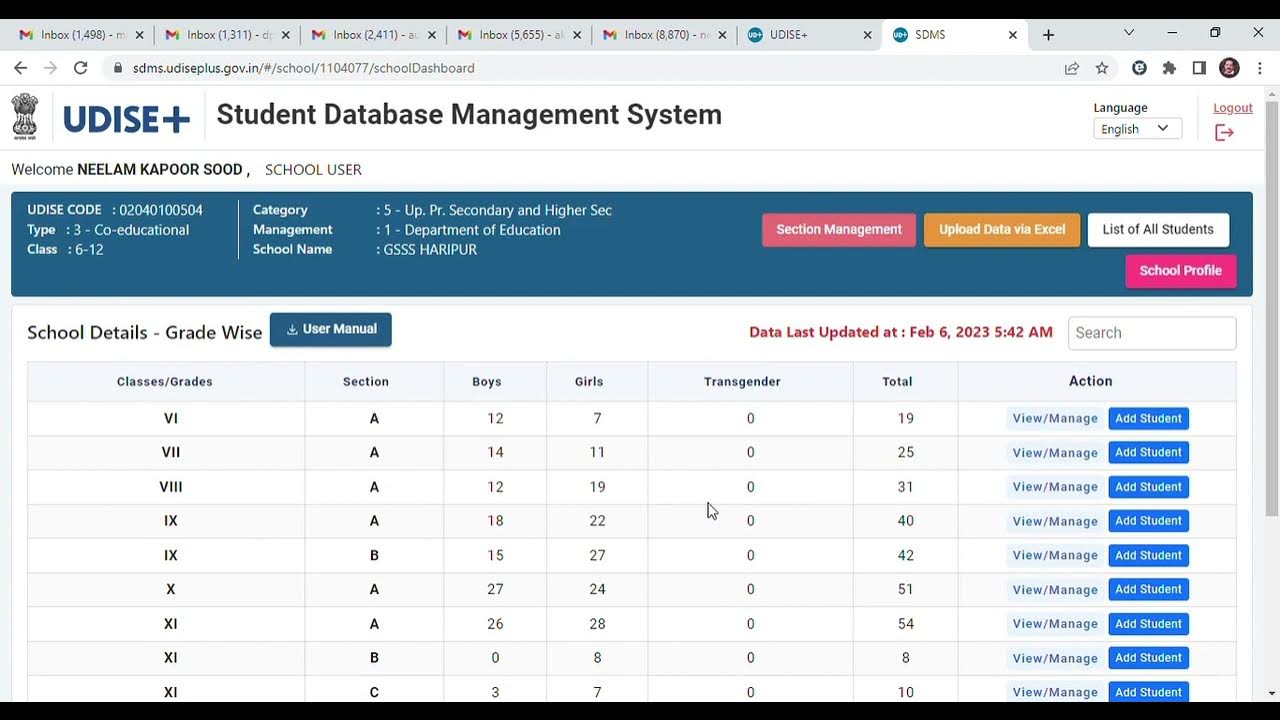The image size is (1280, 720).
Task: Toggle the browser side panel icon
Action: tap(1199, 68)
